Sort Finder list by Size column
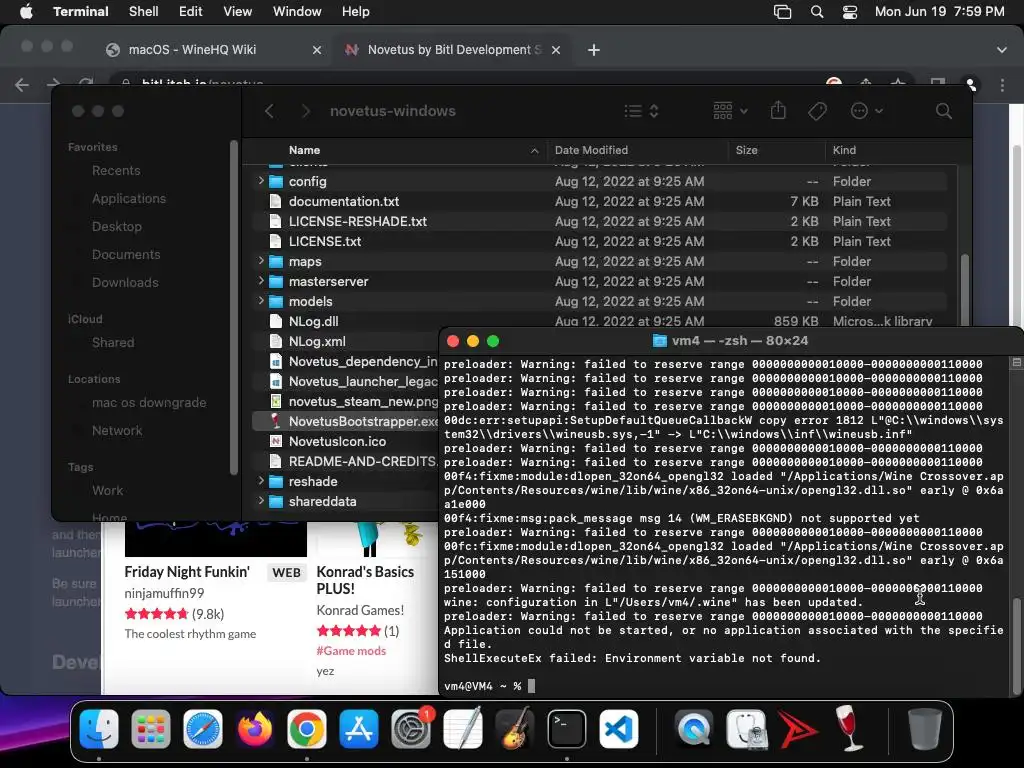1024x768 pixels. point(776,150)
